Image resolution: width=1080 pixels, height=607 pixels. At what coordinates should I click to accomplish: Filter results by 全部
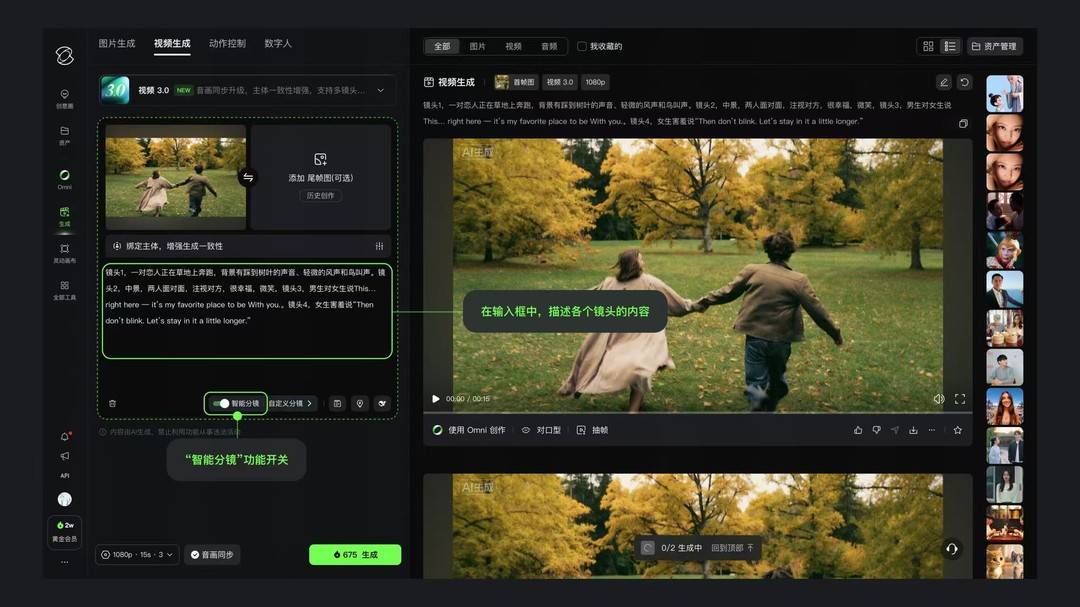[442, 46]
